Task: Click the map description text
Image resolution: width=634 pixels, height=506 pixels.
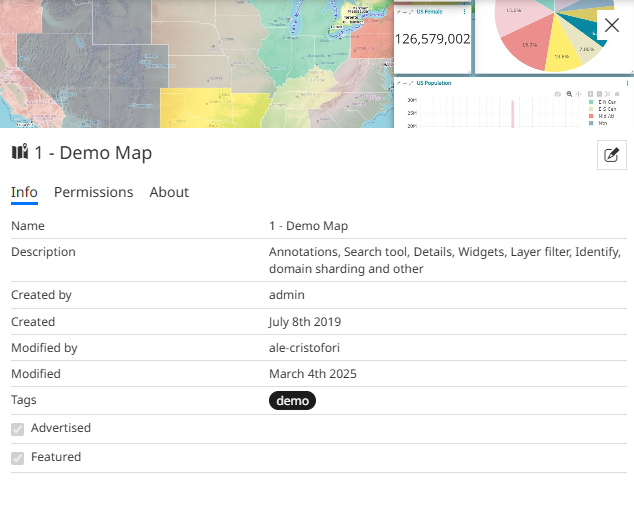Action: pyautogui.click(x=445, y=260)
